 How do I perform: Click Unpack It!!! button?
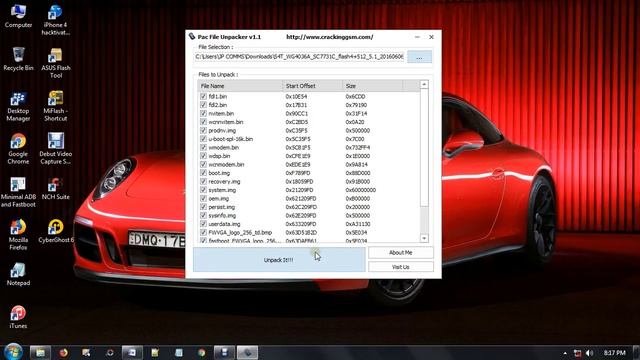(x=279, y=260)
